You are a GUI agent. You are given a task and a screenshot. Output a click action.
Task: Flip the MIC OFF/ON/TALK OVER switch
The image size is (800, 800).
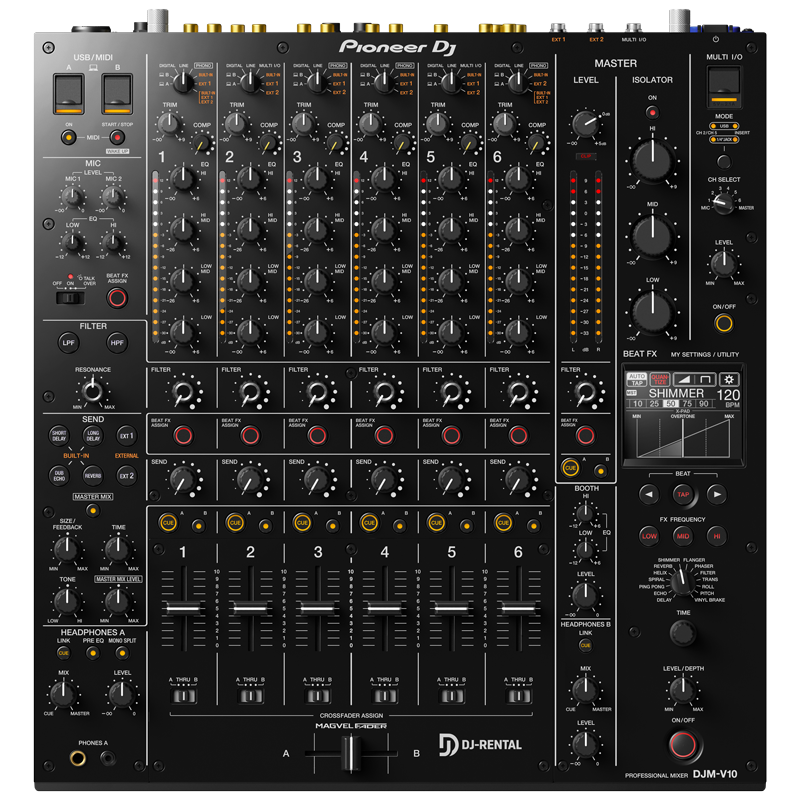pyautogui.click(x=70, y=297)
